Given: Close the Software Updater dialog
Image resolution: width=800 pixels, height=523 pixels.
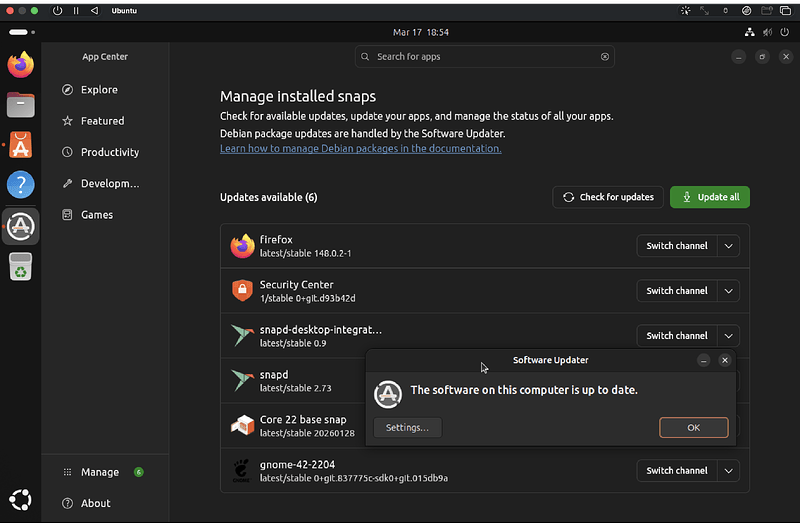Looking at the screenshot, I should (x=724, y=360).
